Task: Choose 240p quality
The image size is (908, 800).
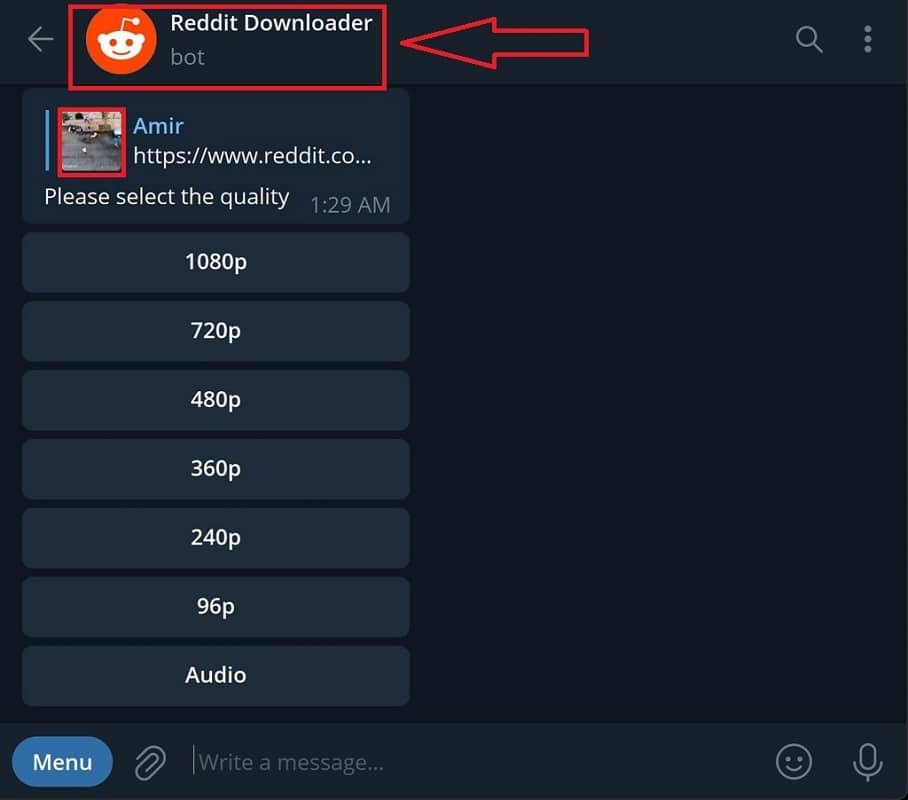Action: pyautogui.click(x=216, y=538)
